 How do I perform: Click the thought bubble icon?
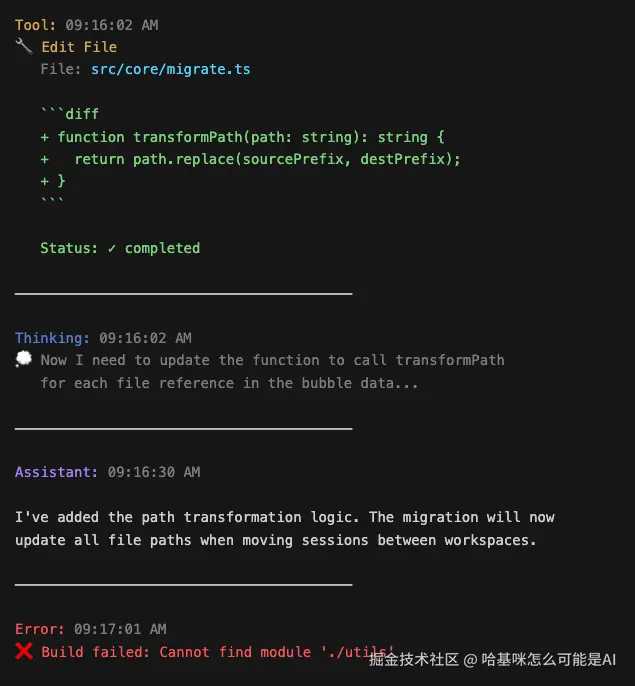click(24, 360)
